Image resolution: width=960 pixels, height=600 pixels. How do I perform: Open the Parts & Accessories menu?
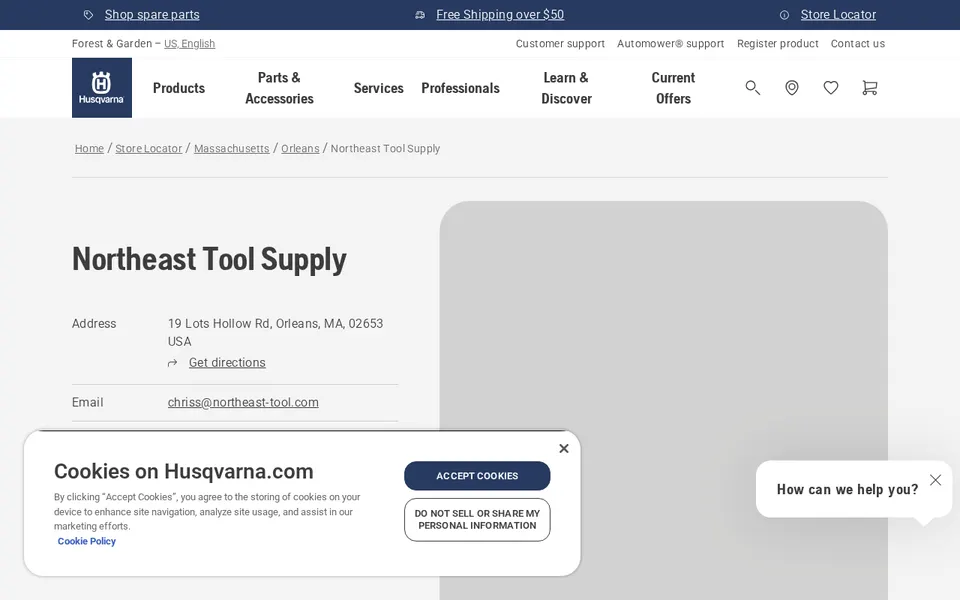tap(279, 88)
